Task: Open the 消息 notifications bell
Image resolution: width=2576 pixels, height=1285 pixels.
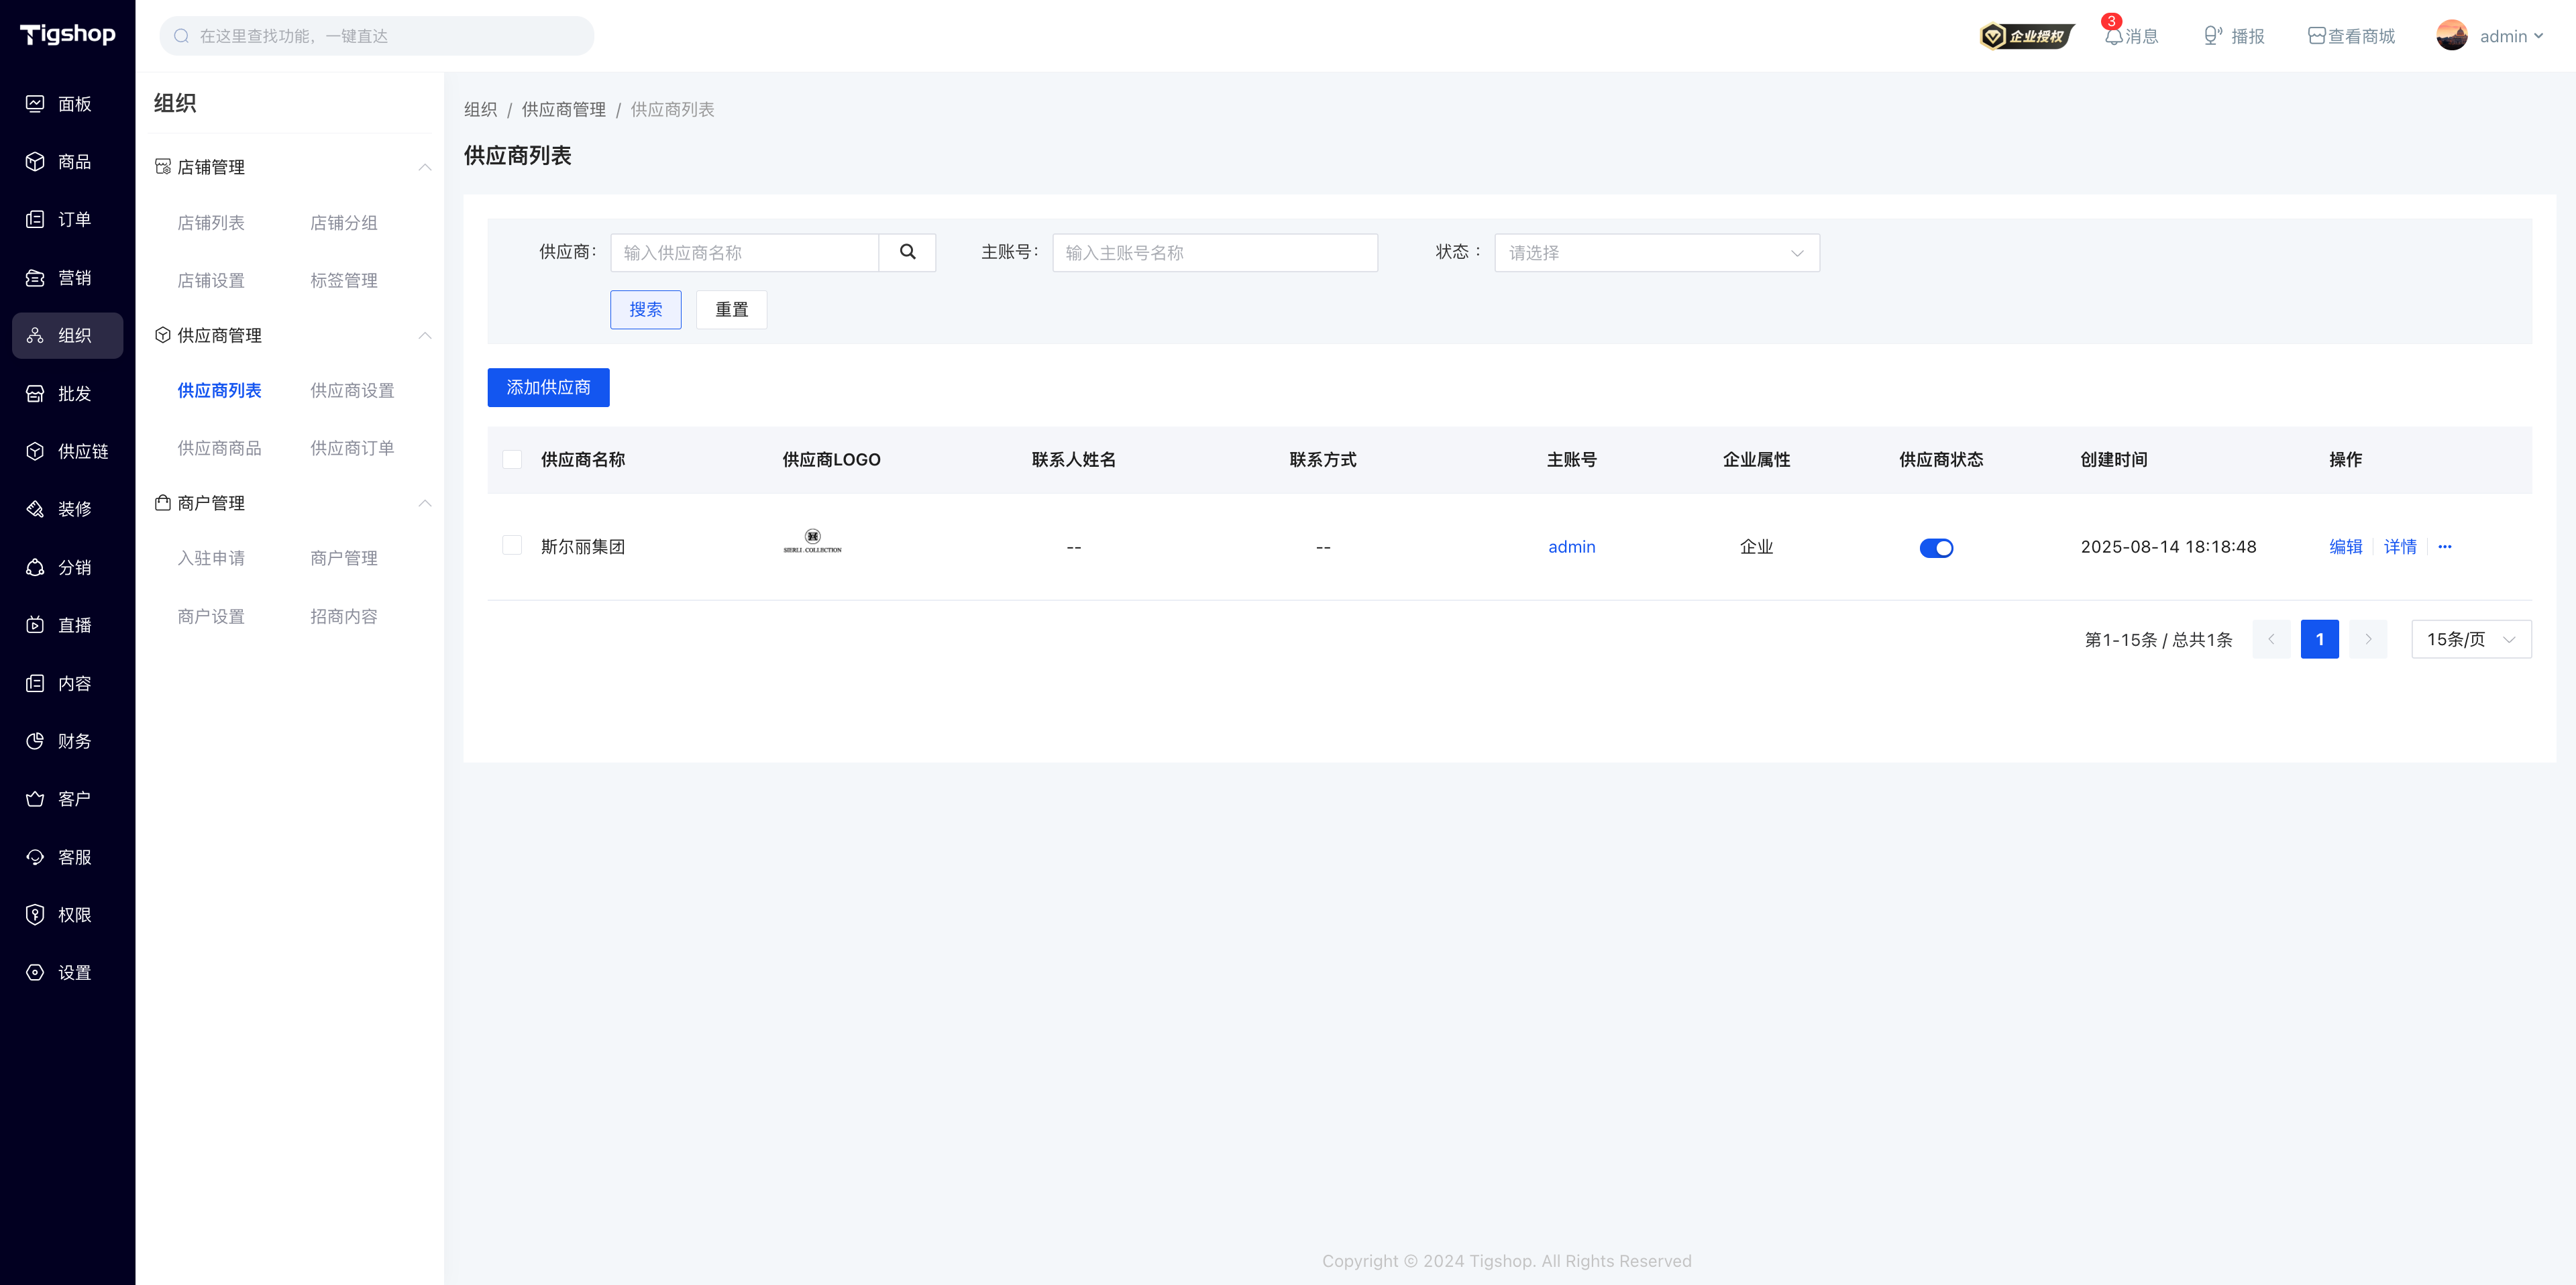Action: coord(2113,36)
